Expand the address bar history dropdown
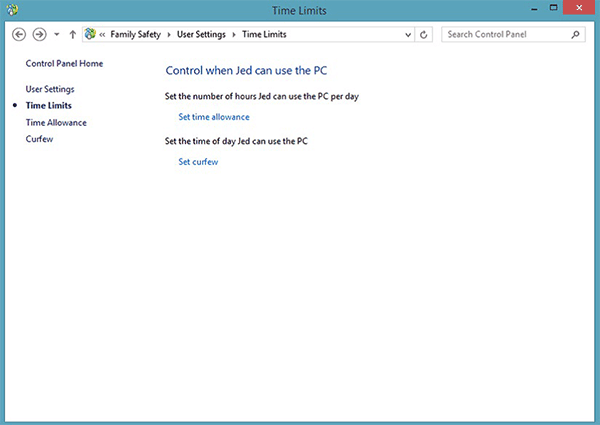Image resolution: width=600 pixels, height=425 pixels. [407, 34]
